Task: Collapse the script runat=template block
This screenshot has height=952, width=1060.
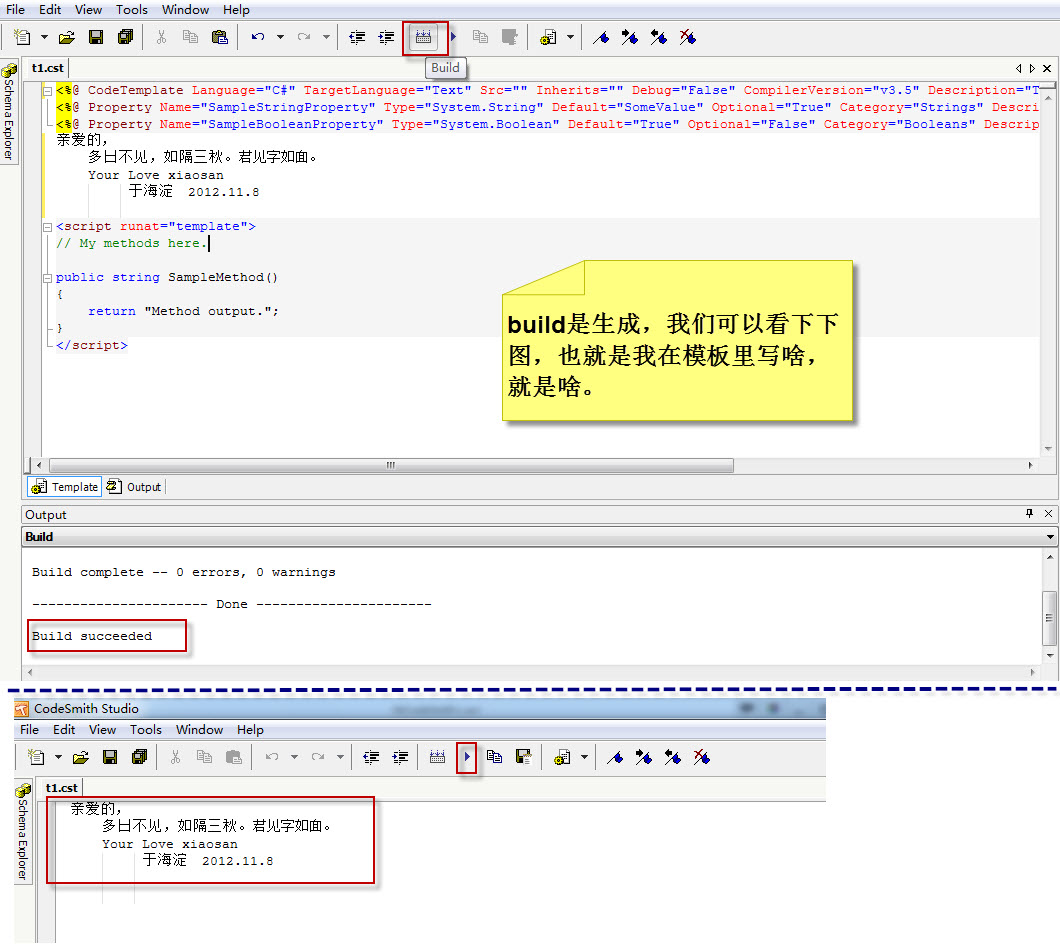Action: (47, 227)
